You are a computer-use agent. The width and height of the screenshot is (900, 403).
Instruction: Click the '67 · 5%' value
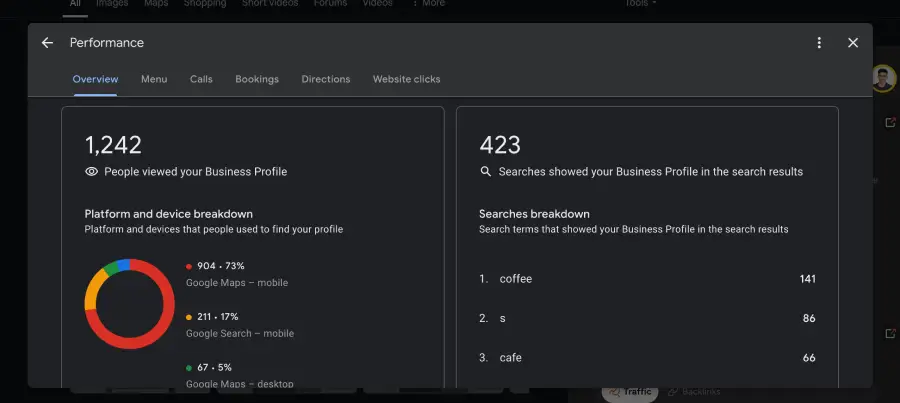[215, 367]
